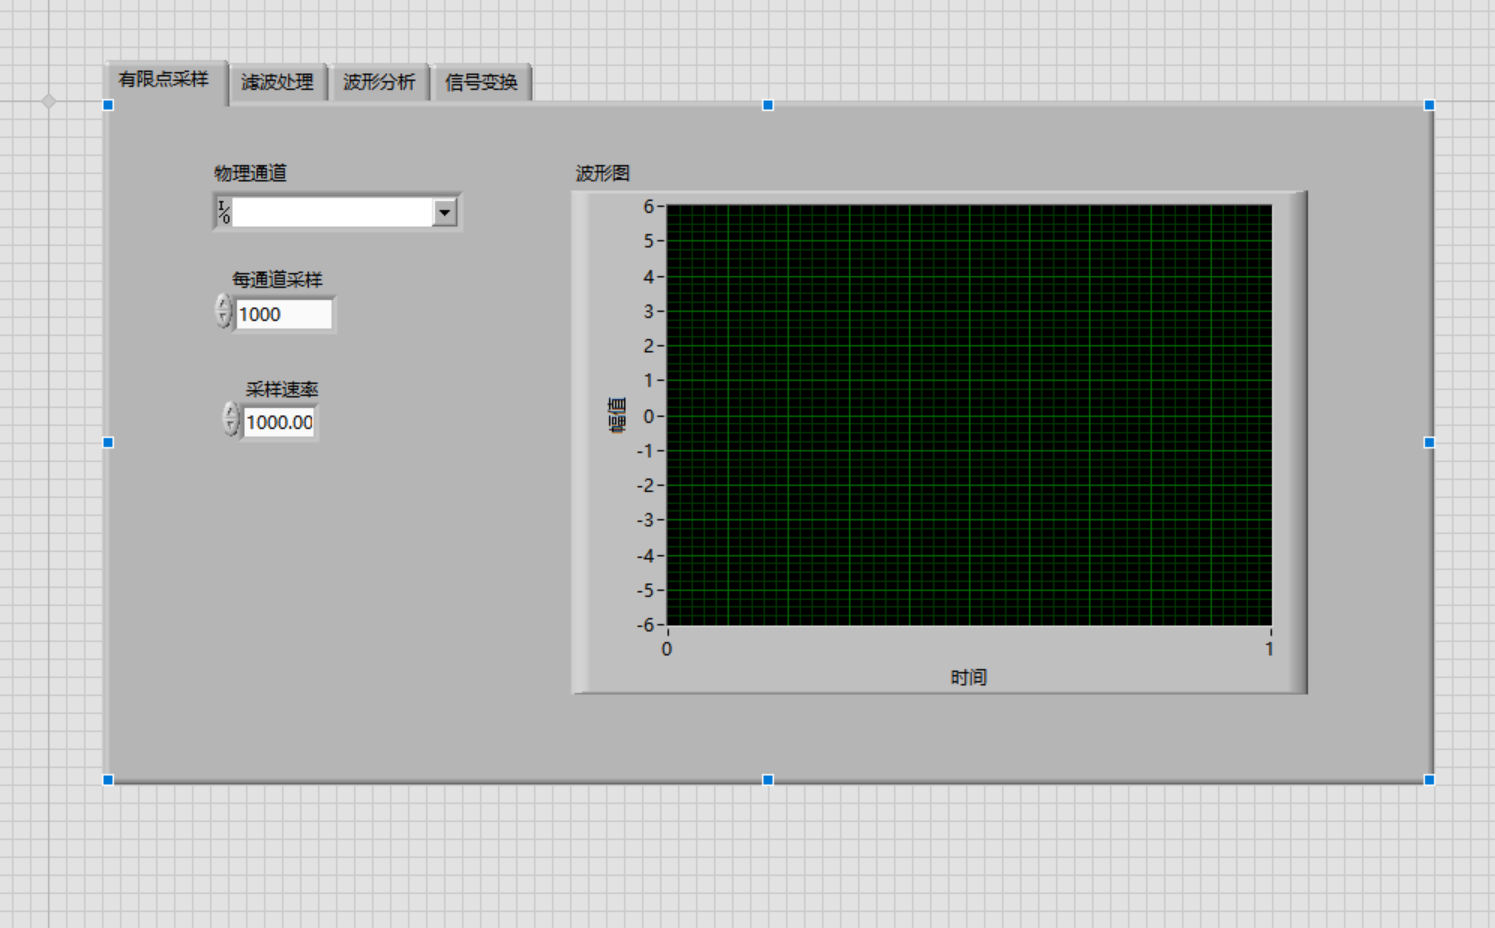The height and width of the screenshot is (928, 1495).
Task: Click the 物理通道 label text
Action: point(251,173)
